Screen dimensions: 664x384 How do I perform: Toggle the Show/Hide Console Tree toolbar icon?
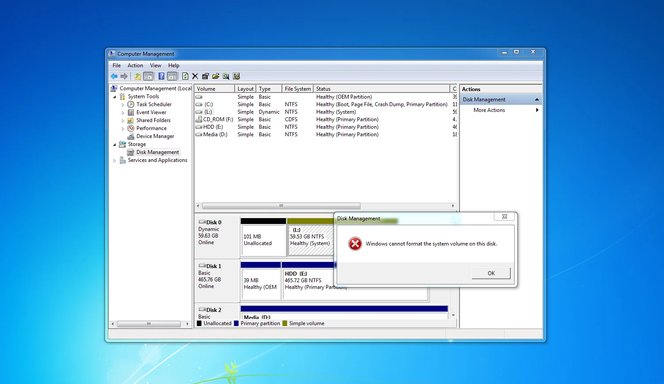[148, 76]
